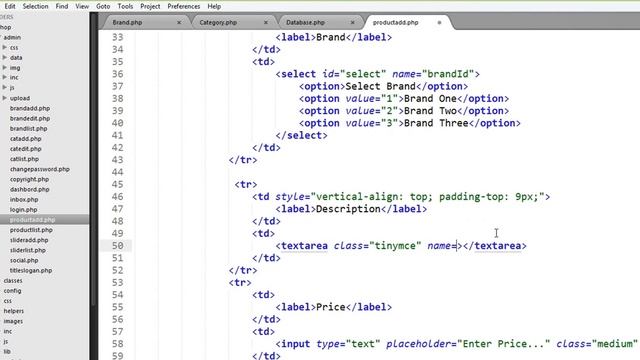Screen dimensions: 640x360
Task: Open slideradd.php from sidebar
Action: point(29,240)
